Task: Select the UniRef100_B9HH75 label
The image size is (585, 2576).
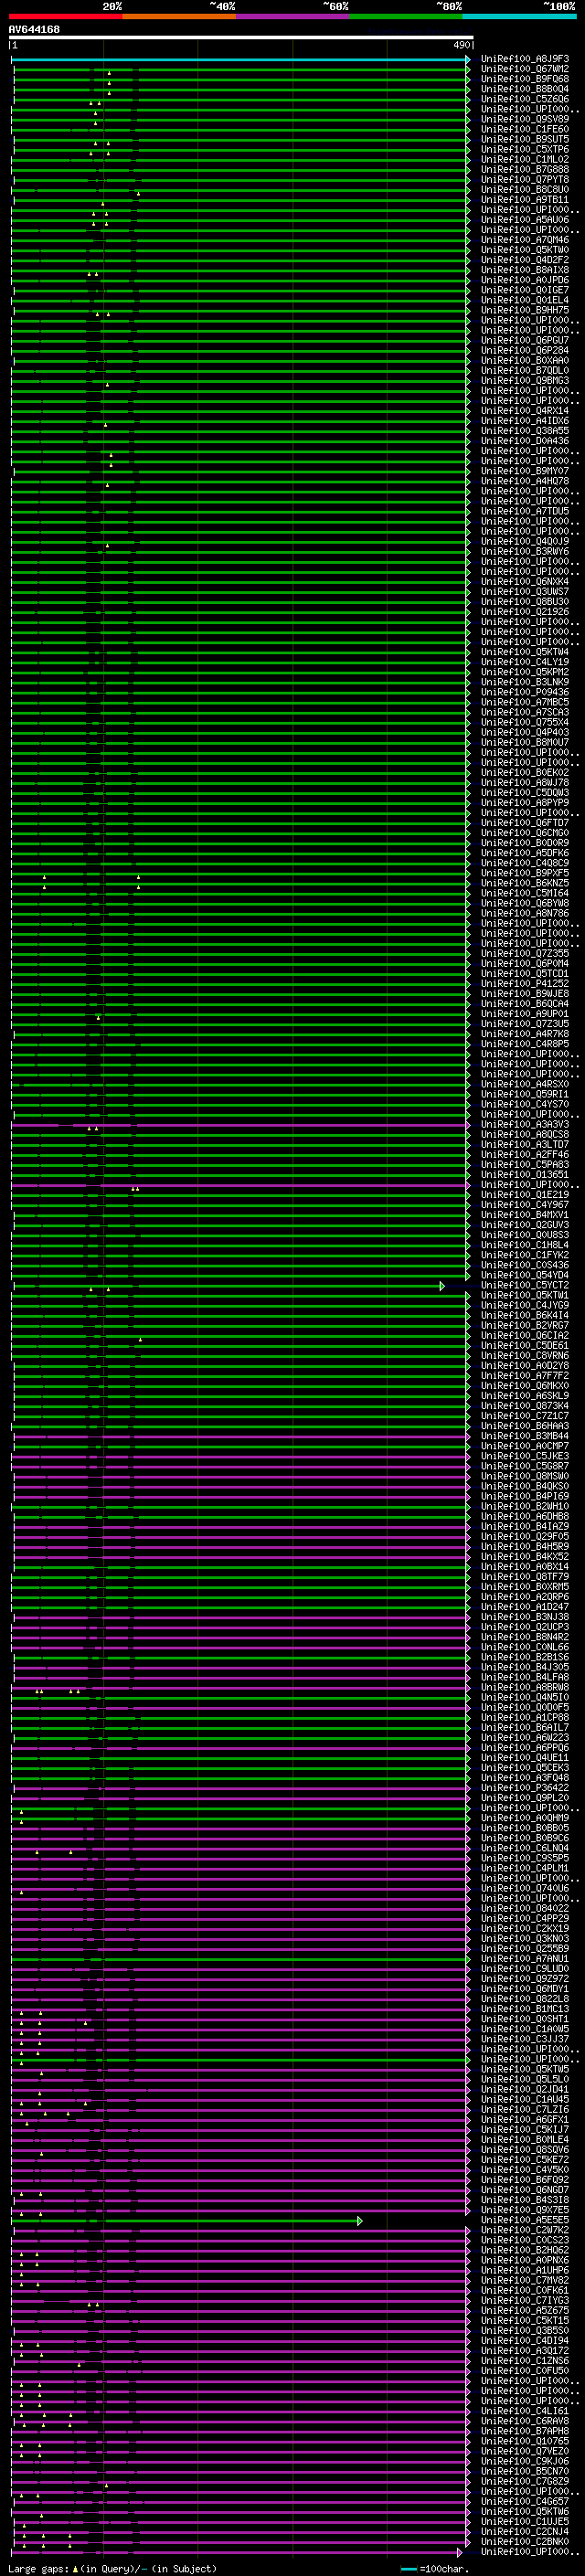Action: point(524,310)
